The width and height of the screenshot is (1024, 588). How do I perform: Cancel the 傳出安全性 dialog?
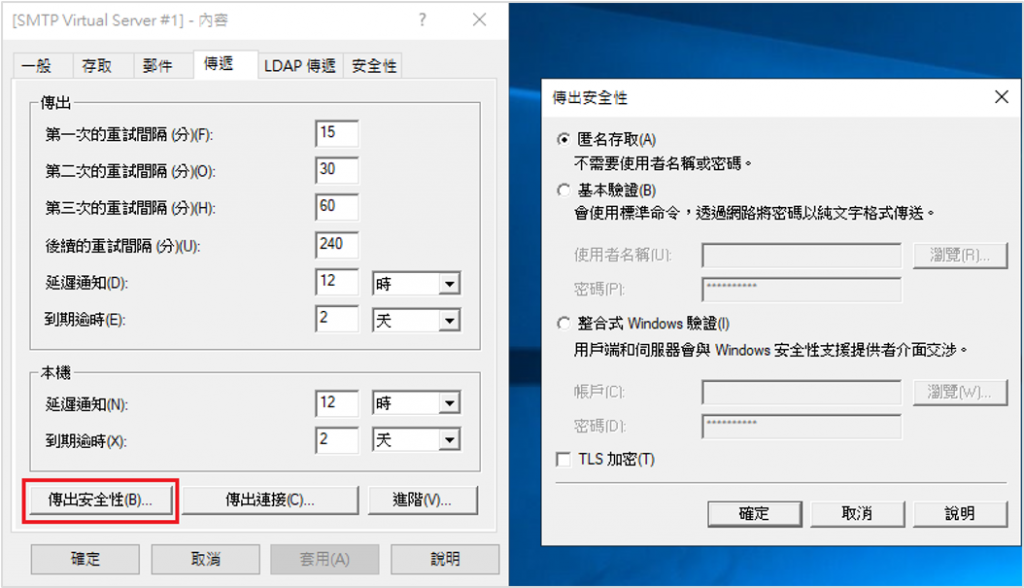[857, 514]
